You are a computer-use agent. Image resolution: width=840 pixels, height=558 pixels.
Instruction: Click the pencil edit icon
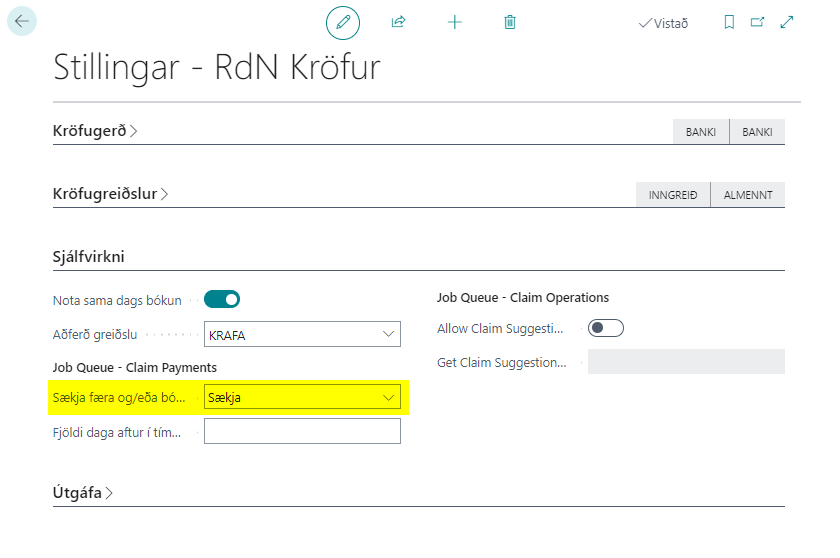point(343,22)
